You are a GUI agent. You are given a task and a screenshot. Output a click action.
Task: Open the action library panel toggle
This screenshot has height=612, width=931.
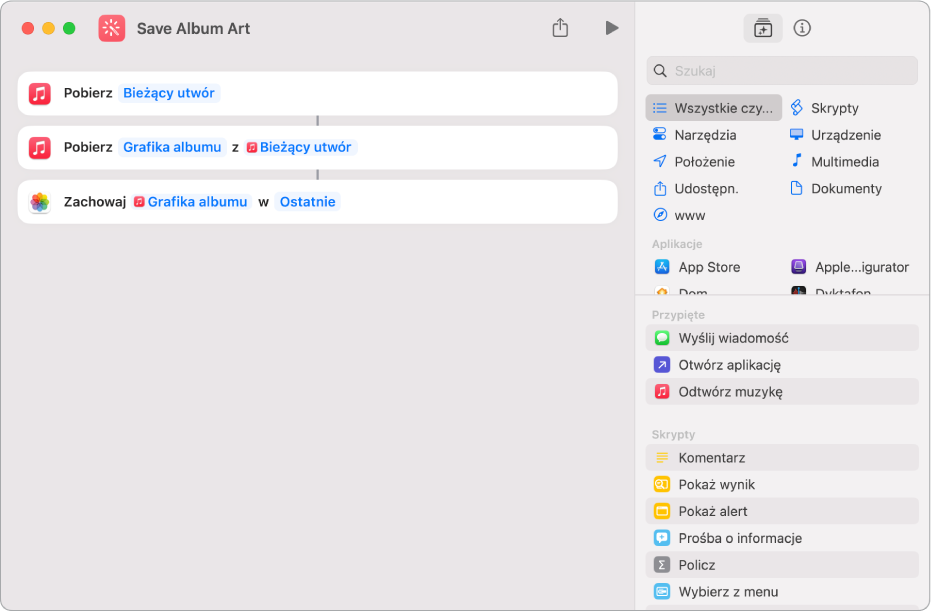click(762, 28)
